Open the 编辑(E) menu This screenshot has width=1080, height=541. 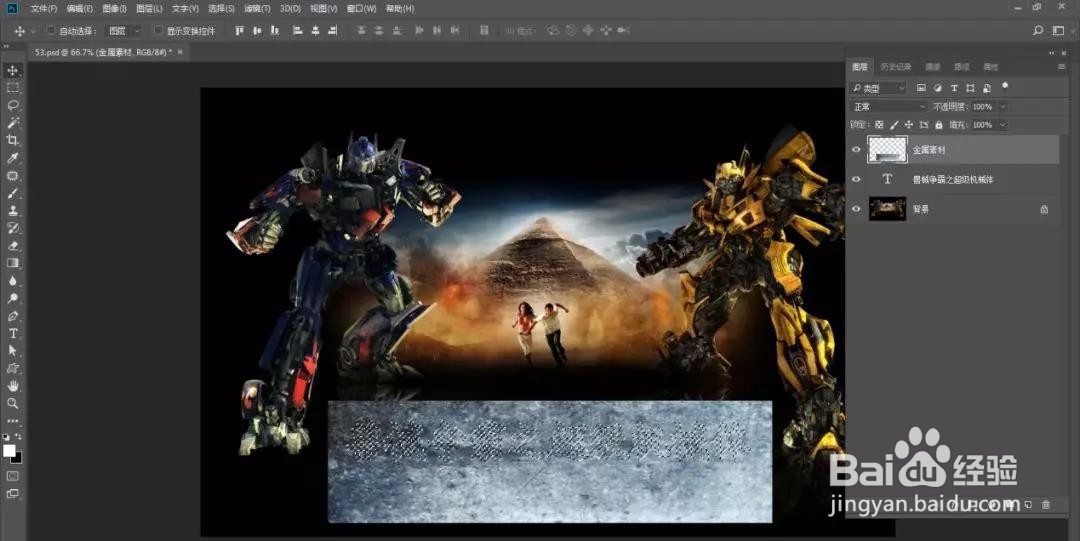80,8
